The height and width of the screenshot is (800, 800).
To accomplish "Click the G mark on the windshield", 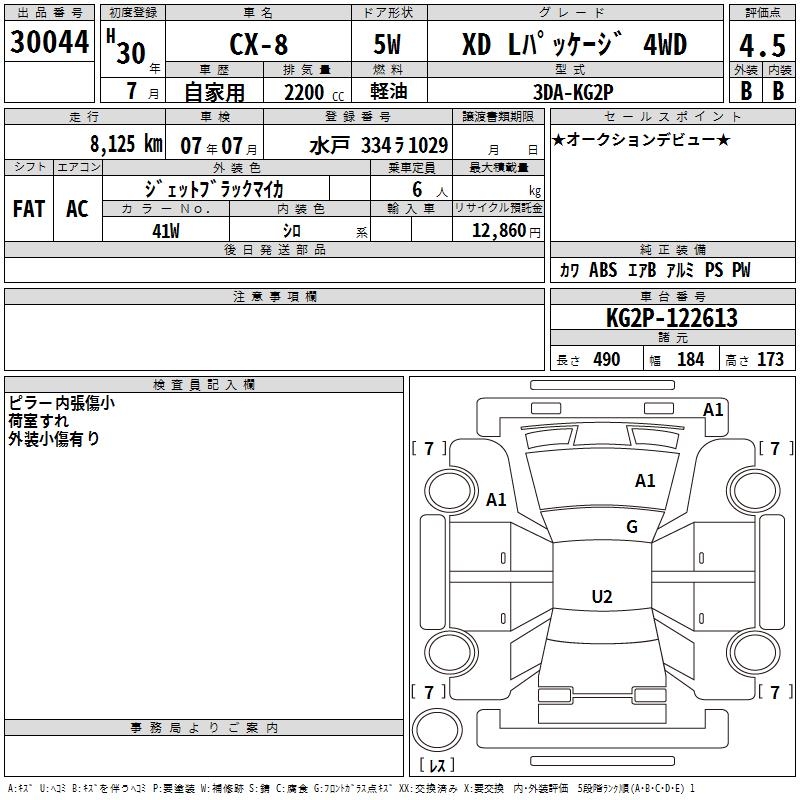I will pos(632,527).
